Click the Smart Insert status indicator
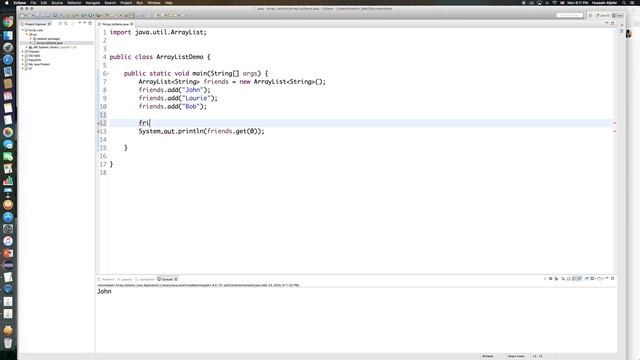 pyautogui.click(x=516, y=356)
